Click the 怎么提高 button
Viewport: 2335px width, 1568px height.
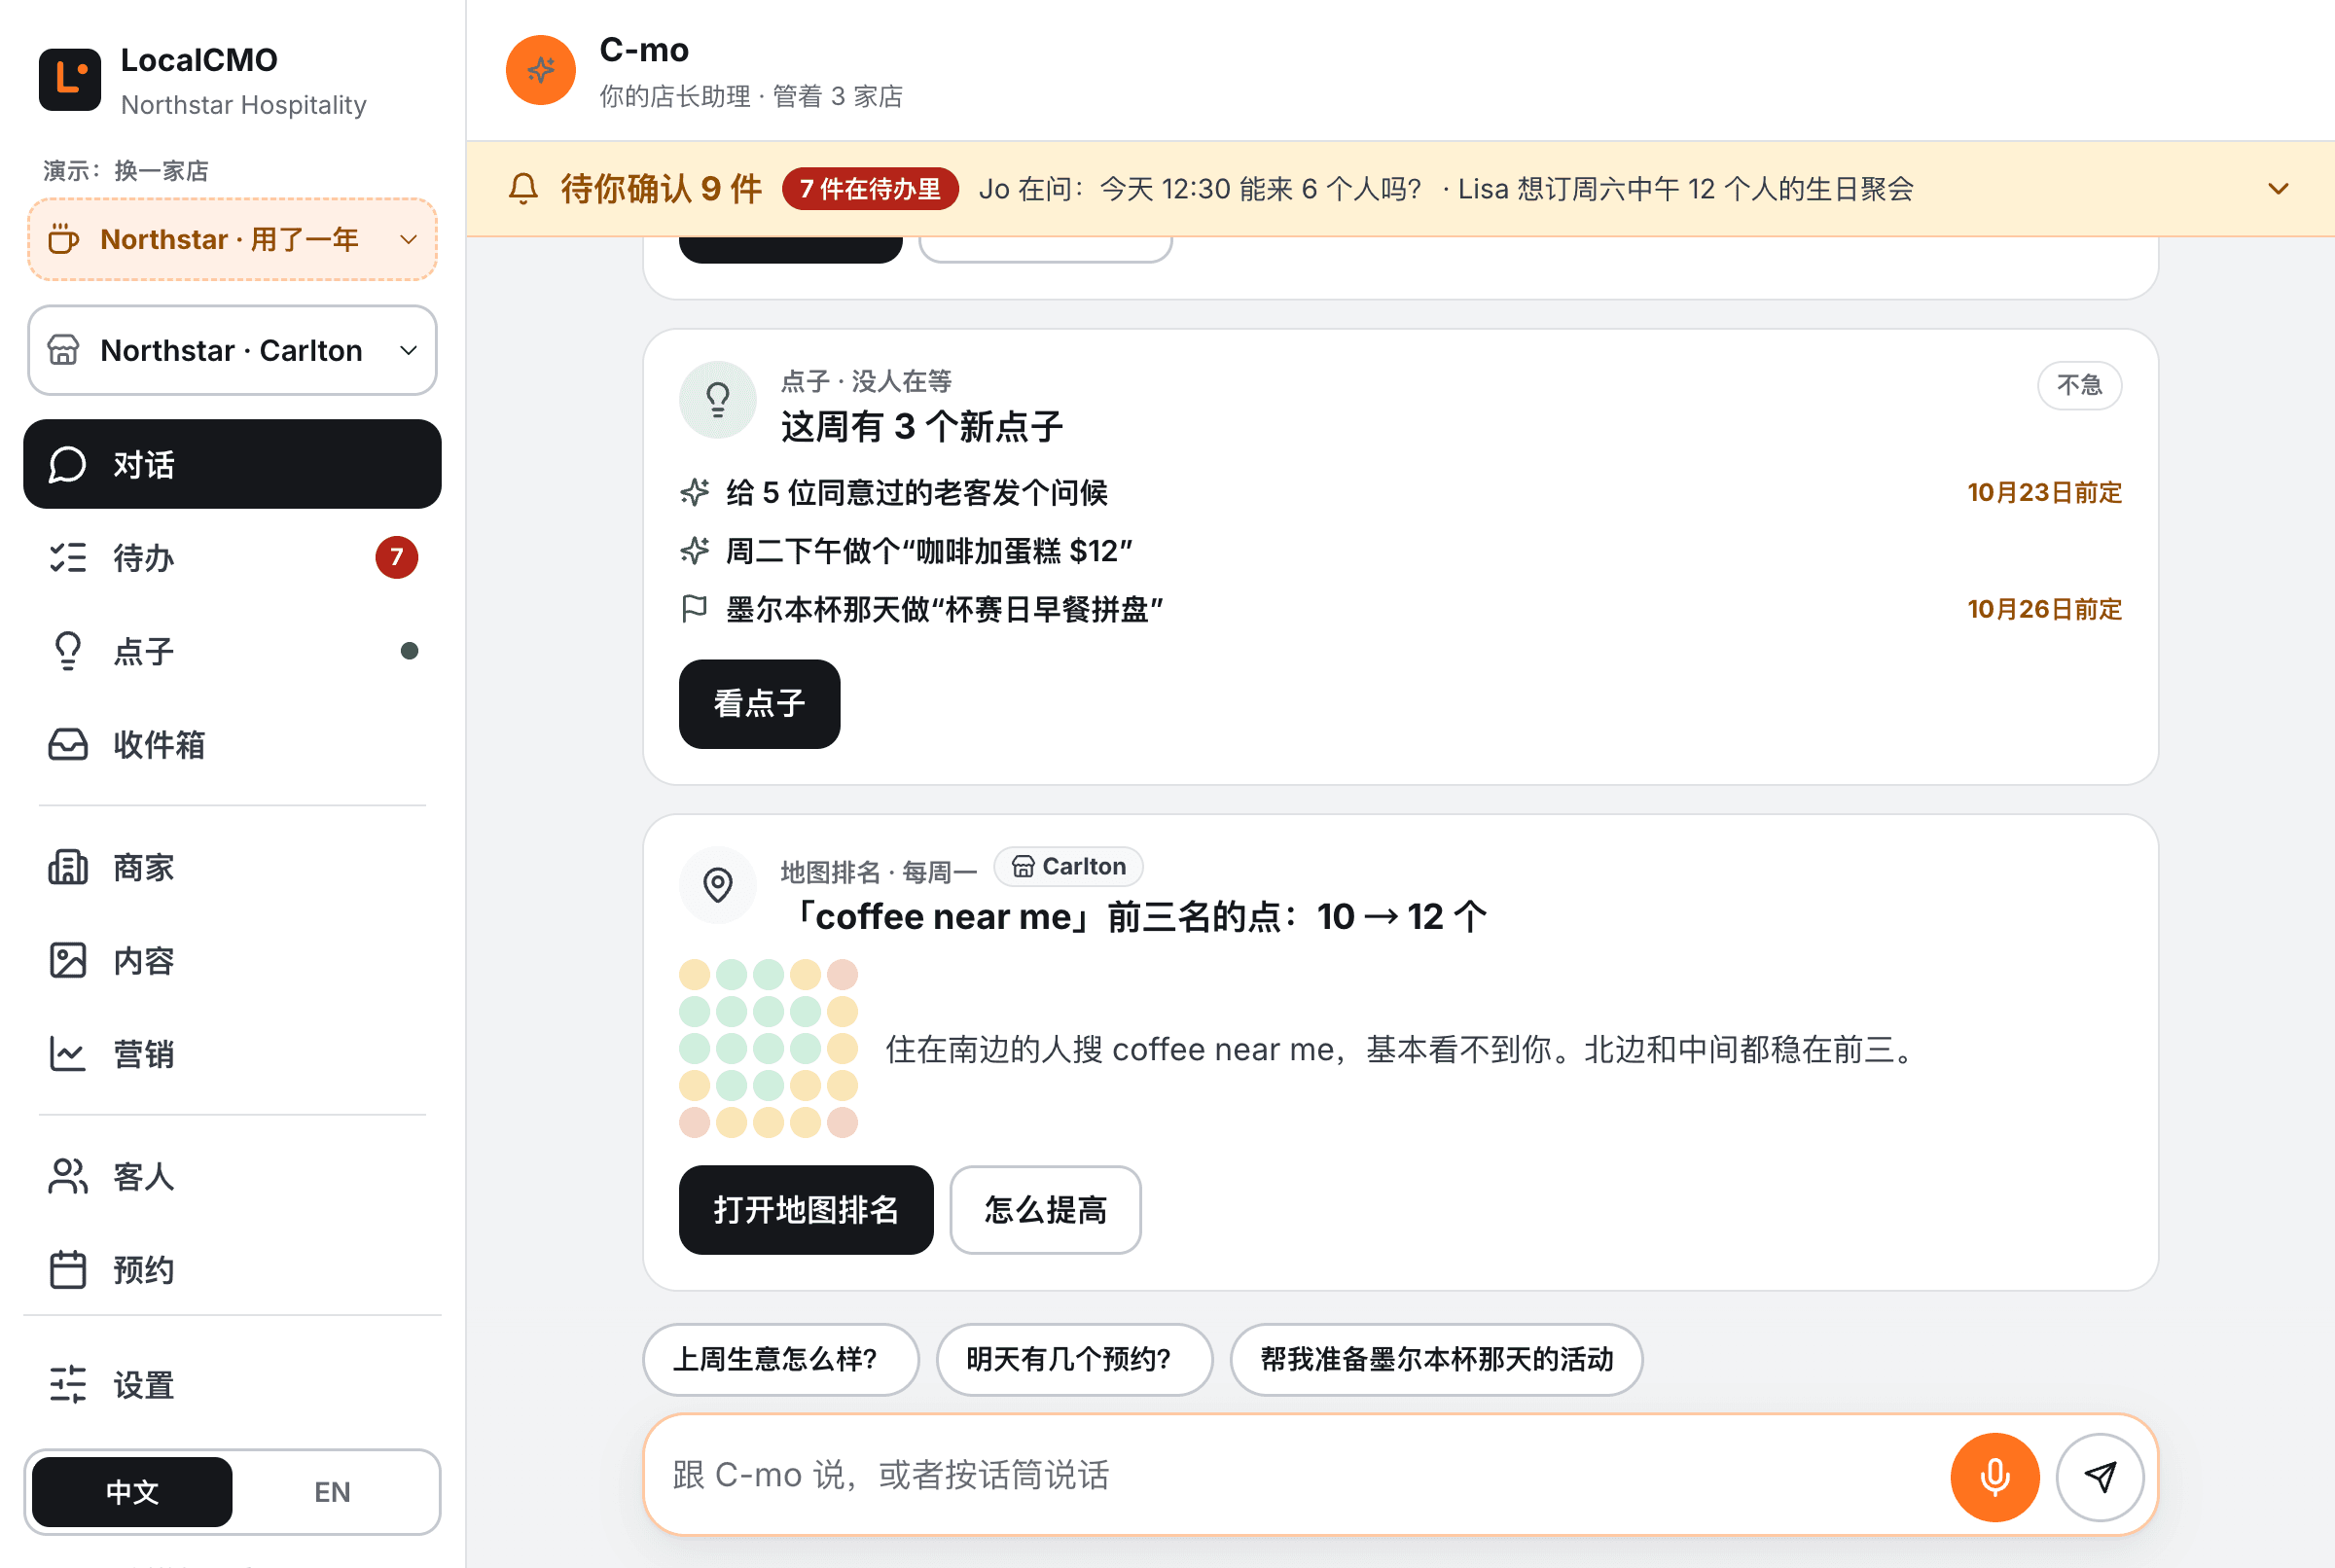click(x=1045, y=1209)
